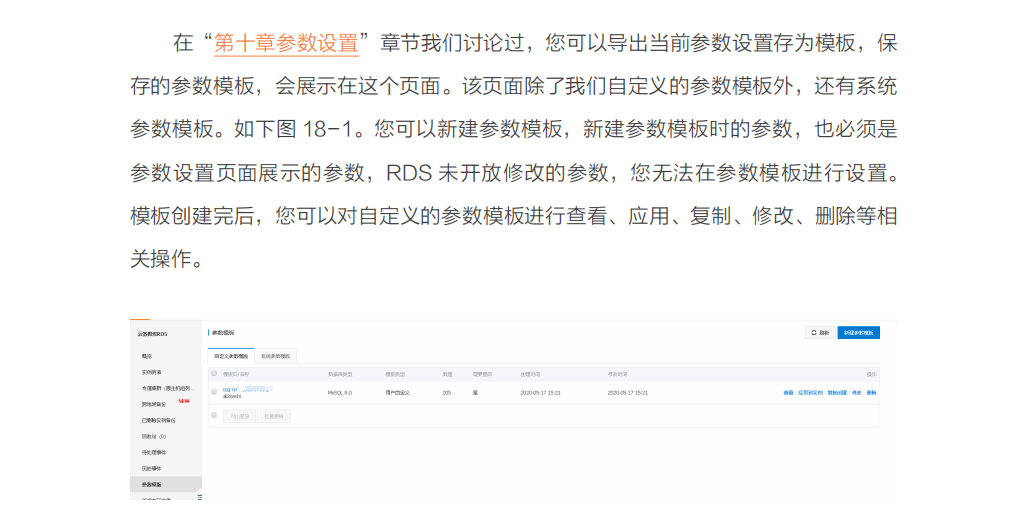Click the parameter count 205 cell
This screenshot has width=1023, height=532.
(x=447, y=393)
